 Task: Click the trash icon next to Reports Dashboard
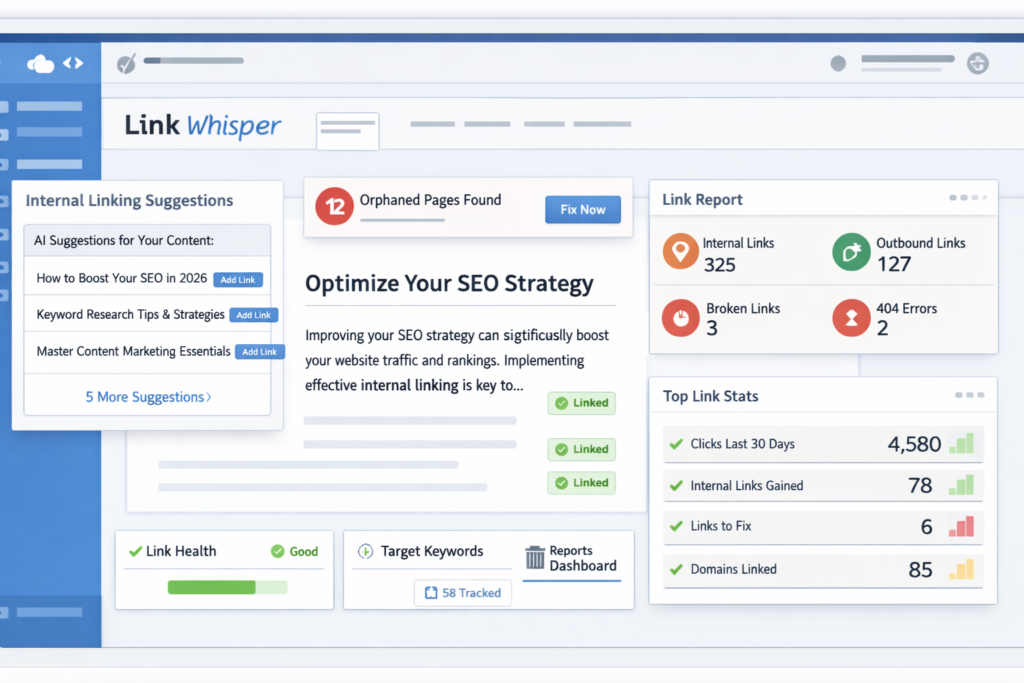click(533, 559)
